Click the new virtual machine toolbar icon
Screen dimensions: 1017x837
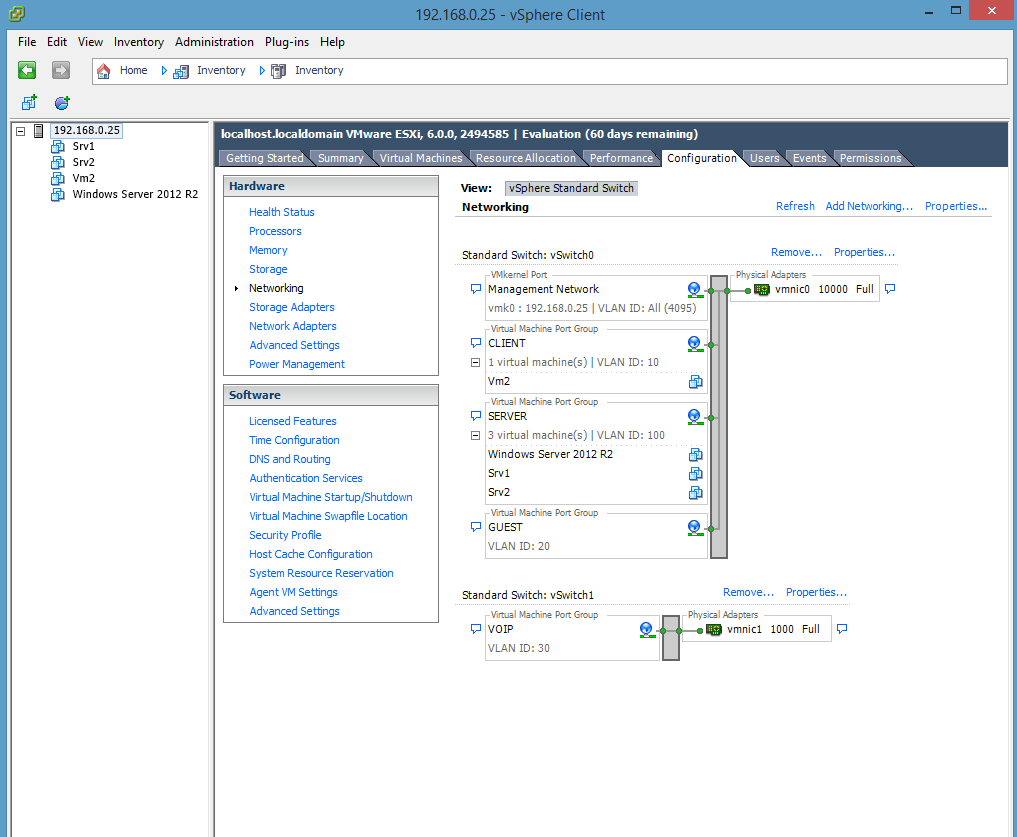pos(29,103)
